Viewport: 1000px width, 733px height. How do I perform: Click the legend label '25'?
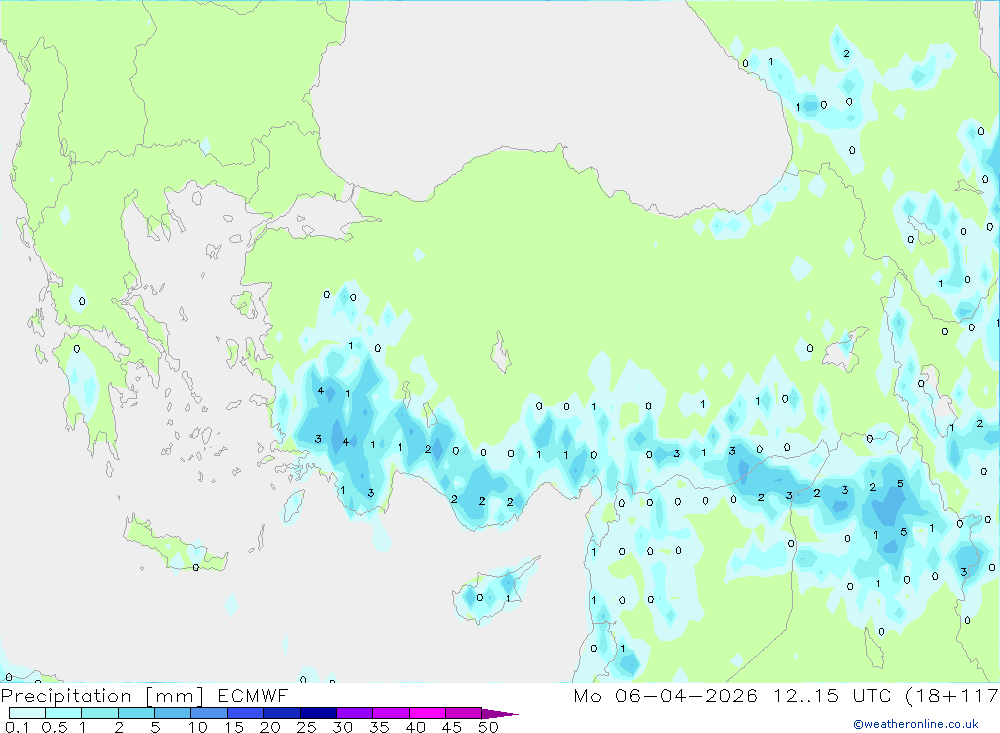(x=306, y=727)
